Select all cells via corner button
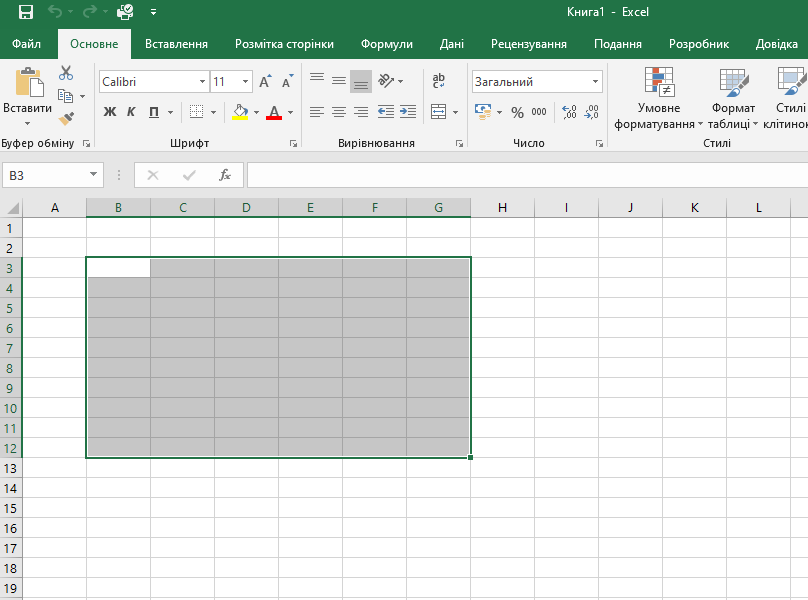 pos(12,208)
